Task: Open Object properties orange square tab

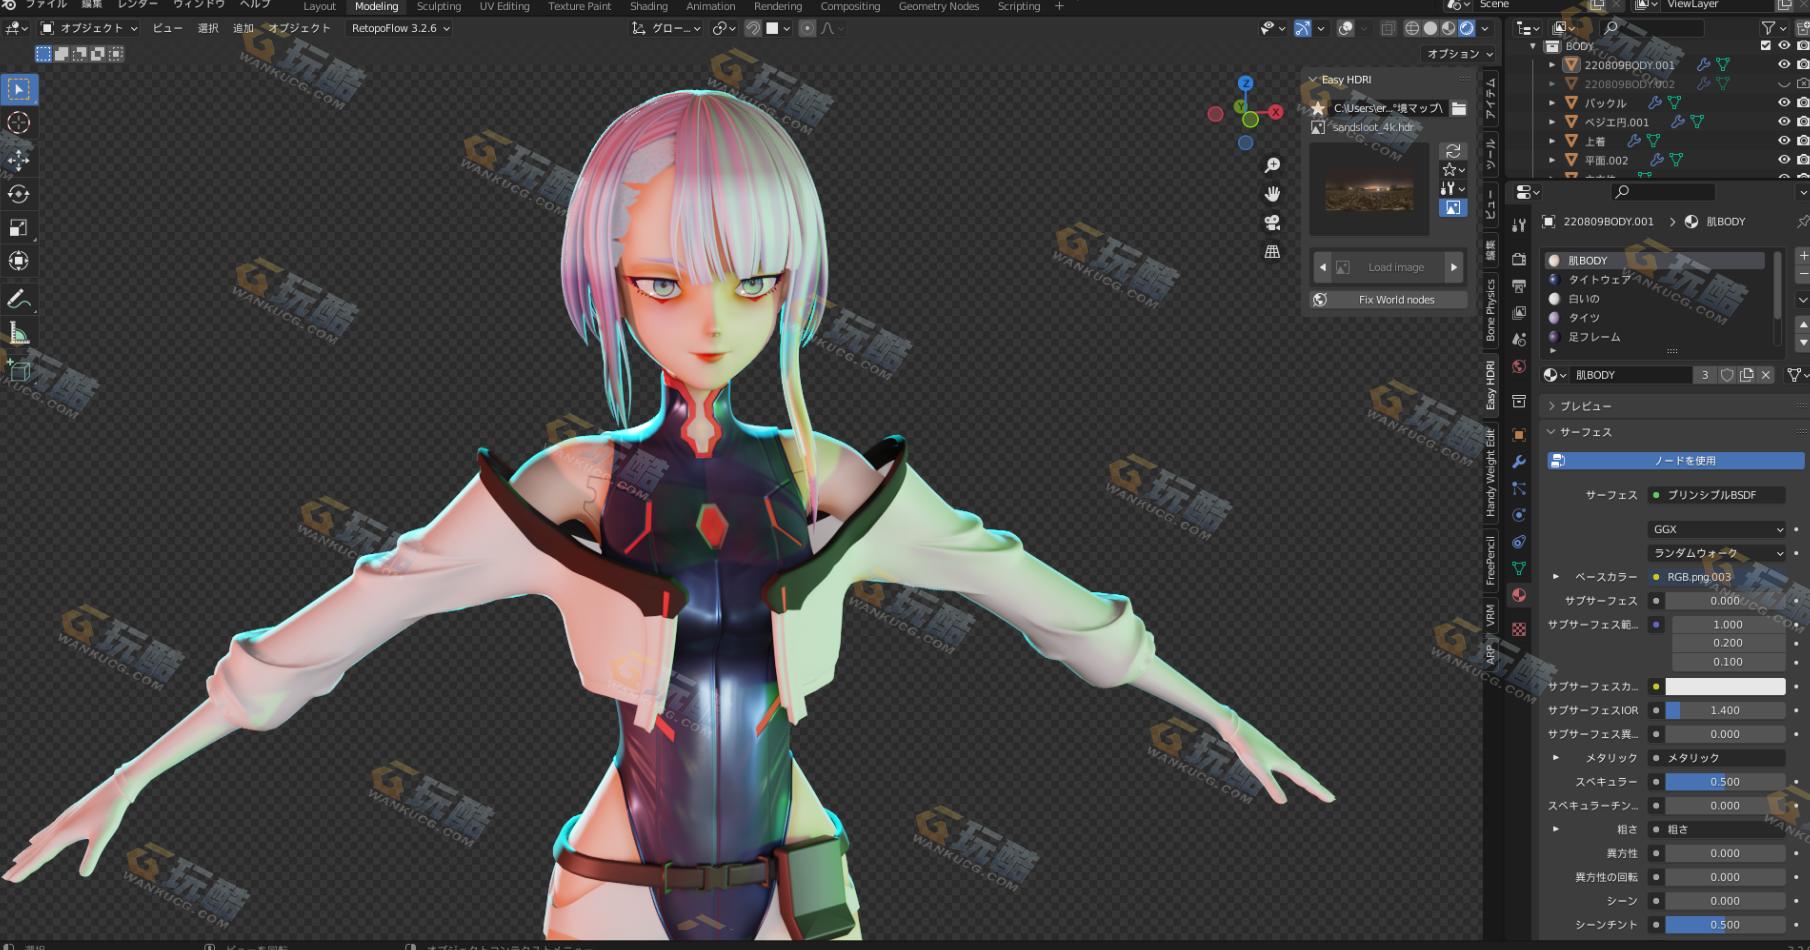Action: 1519,435
